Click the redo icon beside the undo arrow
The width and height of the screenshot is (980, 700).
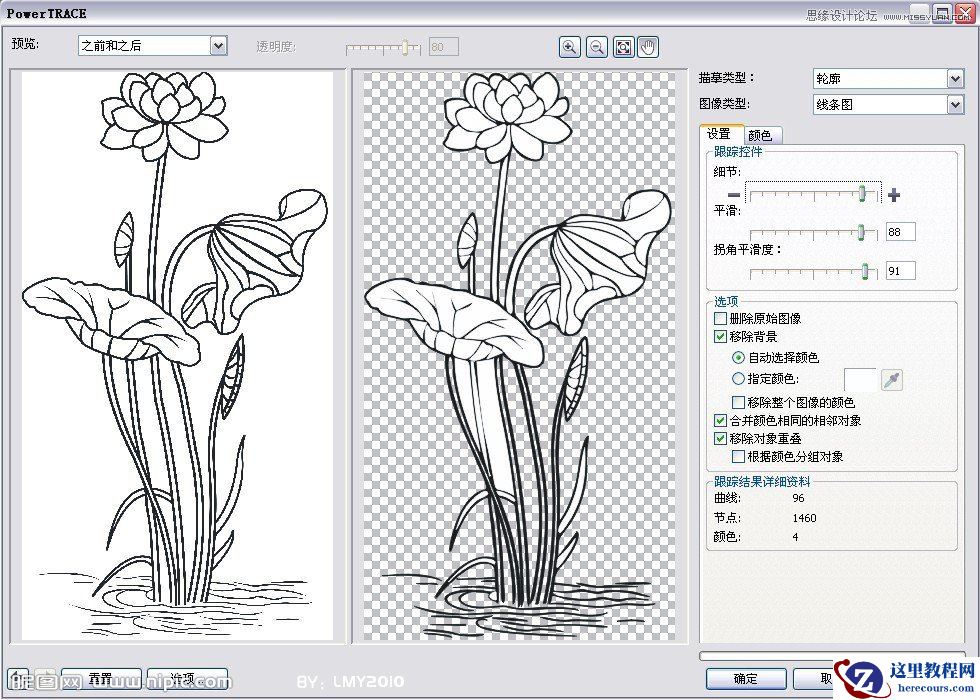pyautogui.click(x=46, y=677)
